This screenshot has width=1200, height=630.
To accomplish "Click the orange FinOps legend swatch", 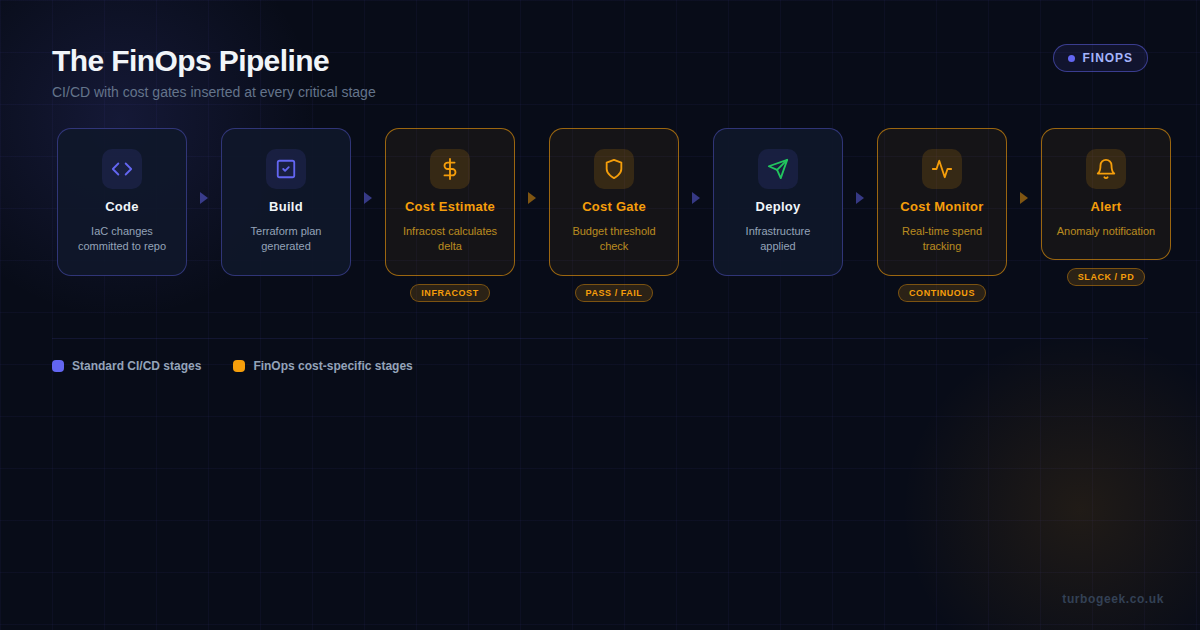I will [x=239, y=366].
